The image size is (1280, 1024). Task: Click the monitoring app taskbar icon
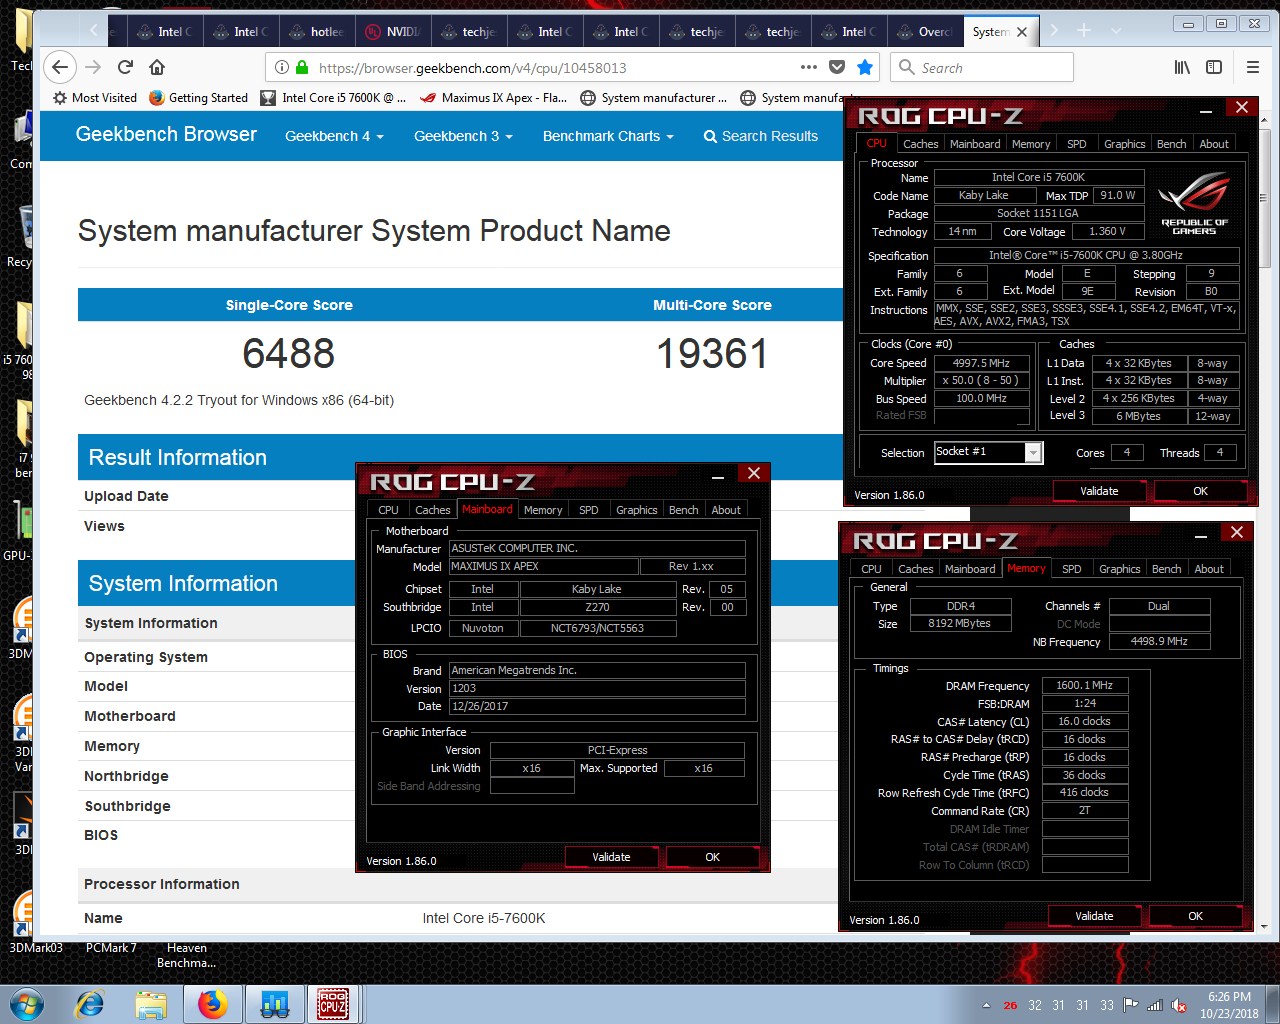tap(273, 1004)
